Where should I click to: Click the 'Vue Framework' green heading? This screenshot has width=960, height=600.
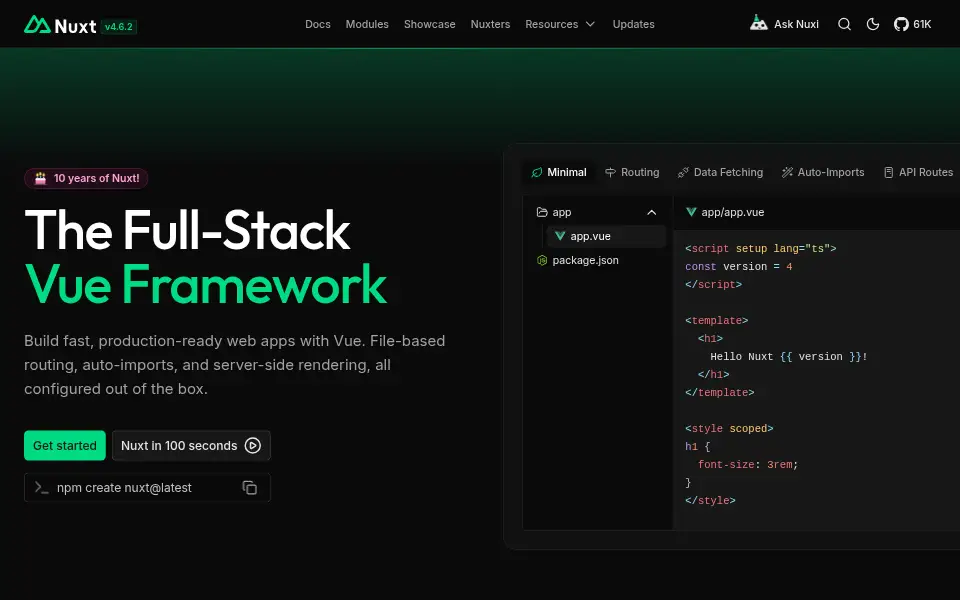coord(206,284)
